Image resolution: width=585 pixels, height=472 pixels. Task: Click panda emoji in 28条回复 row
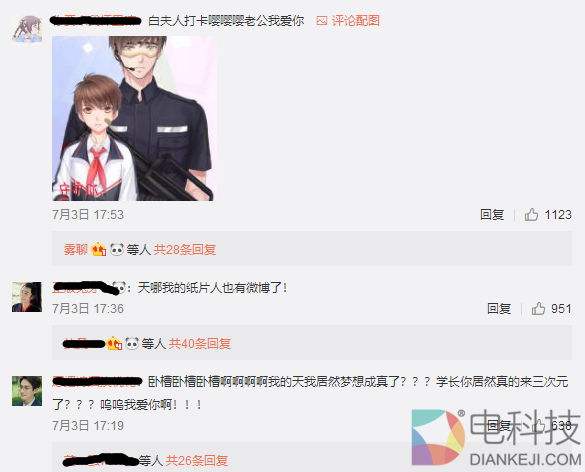pyautogui.click(x=117, y=249)
